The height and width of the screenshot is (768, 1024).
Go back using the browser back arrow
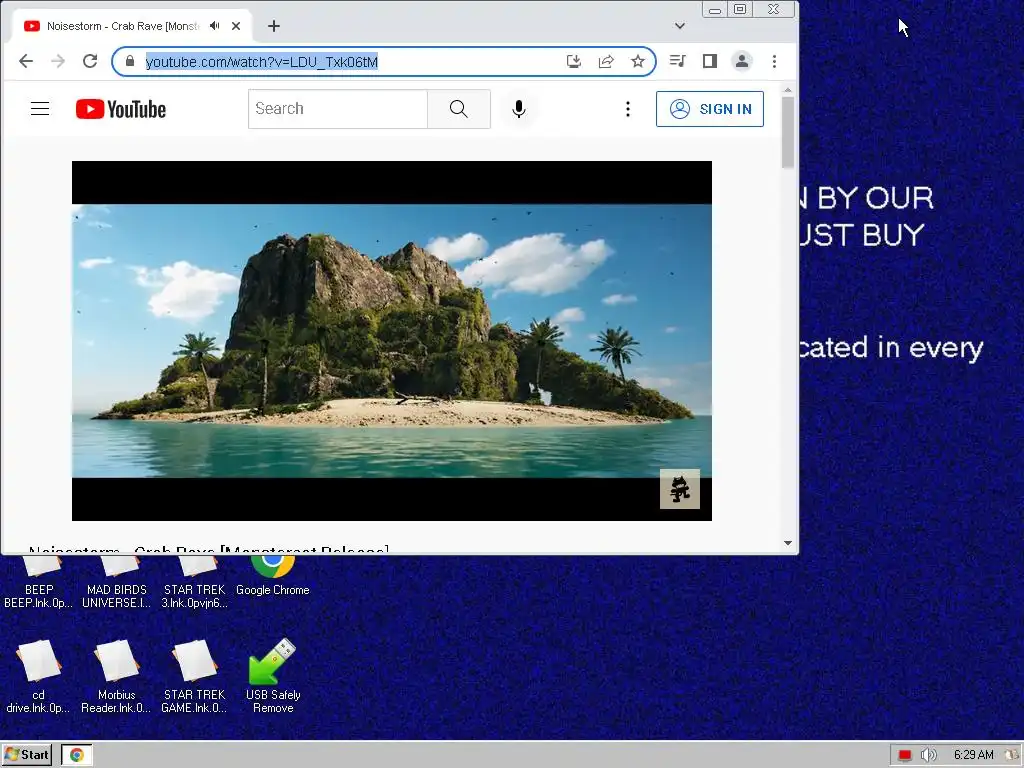(25, 61)
